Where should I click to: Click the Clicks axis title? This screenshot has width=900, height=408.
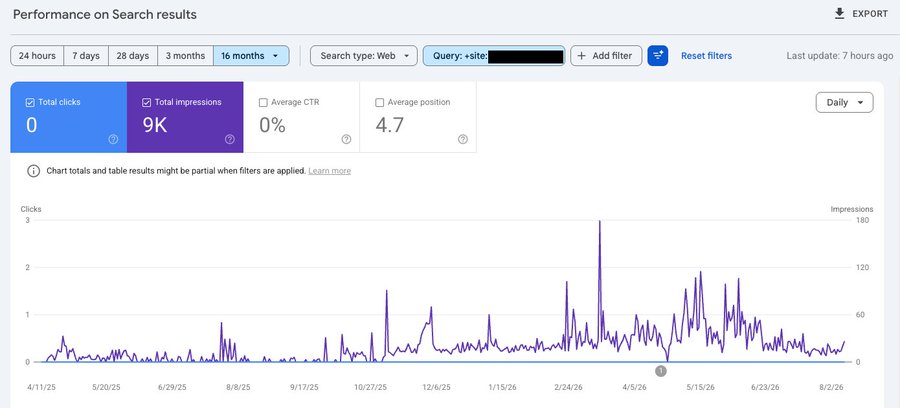tap(31, 209)
